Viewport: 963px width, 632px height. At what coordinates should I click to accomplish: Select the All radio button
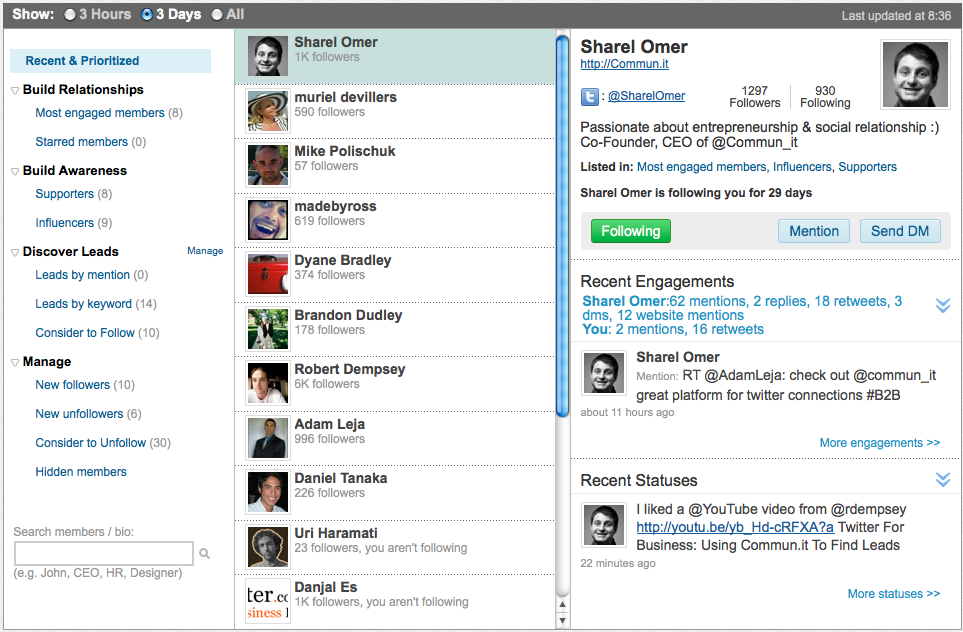coord(217,14)
